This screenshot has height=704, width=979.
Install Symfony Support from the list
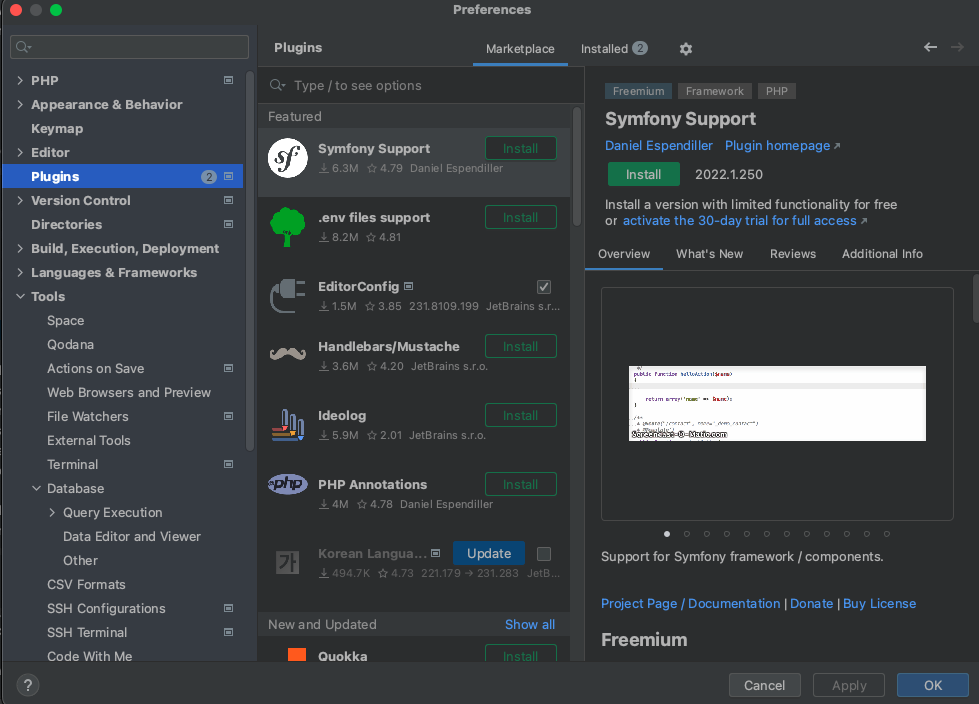[521, 149]
